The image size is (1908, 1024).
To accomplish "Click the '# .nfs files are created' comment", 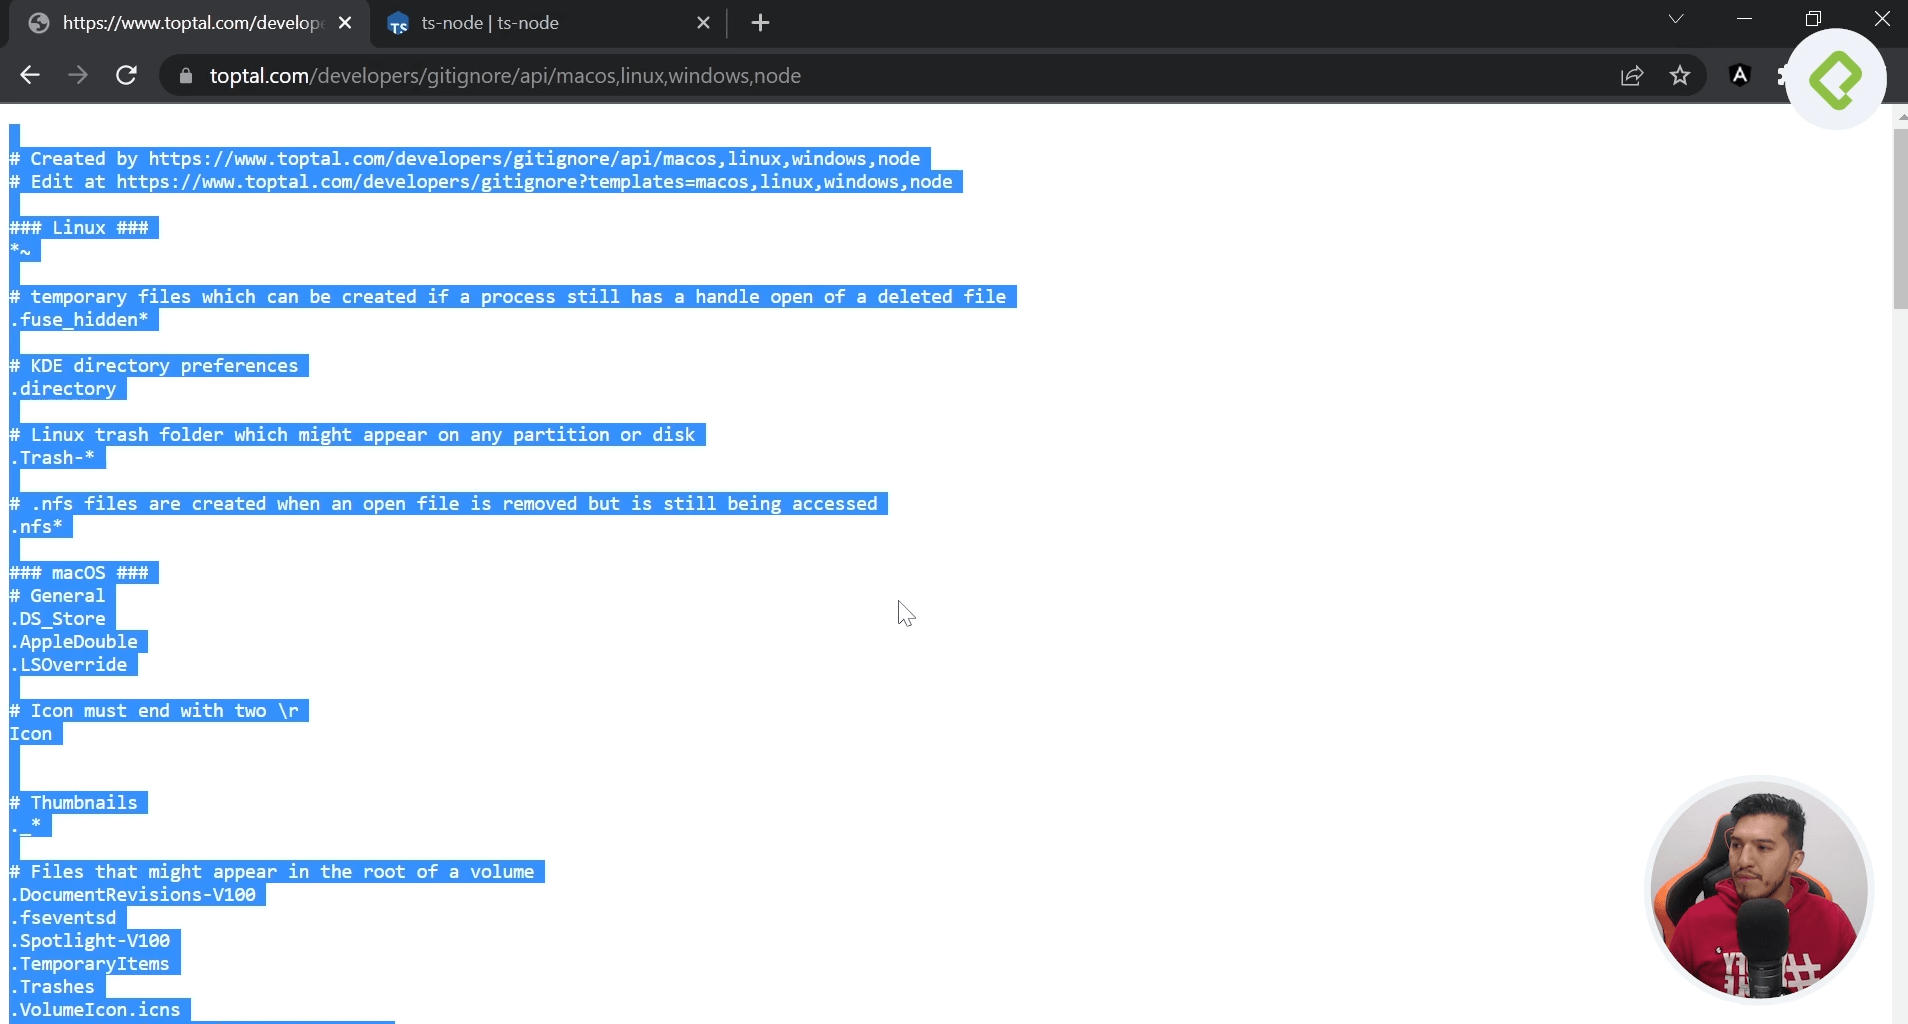I will (444, 504).
